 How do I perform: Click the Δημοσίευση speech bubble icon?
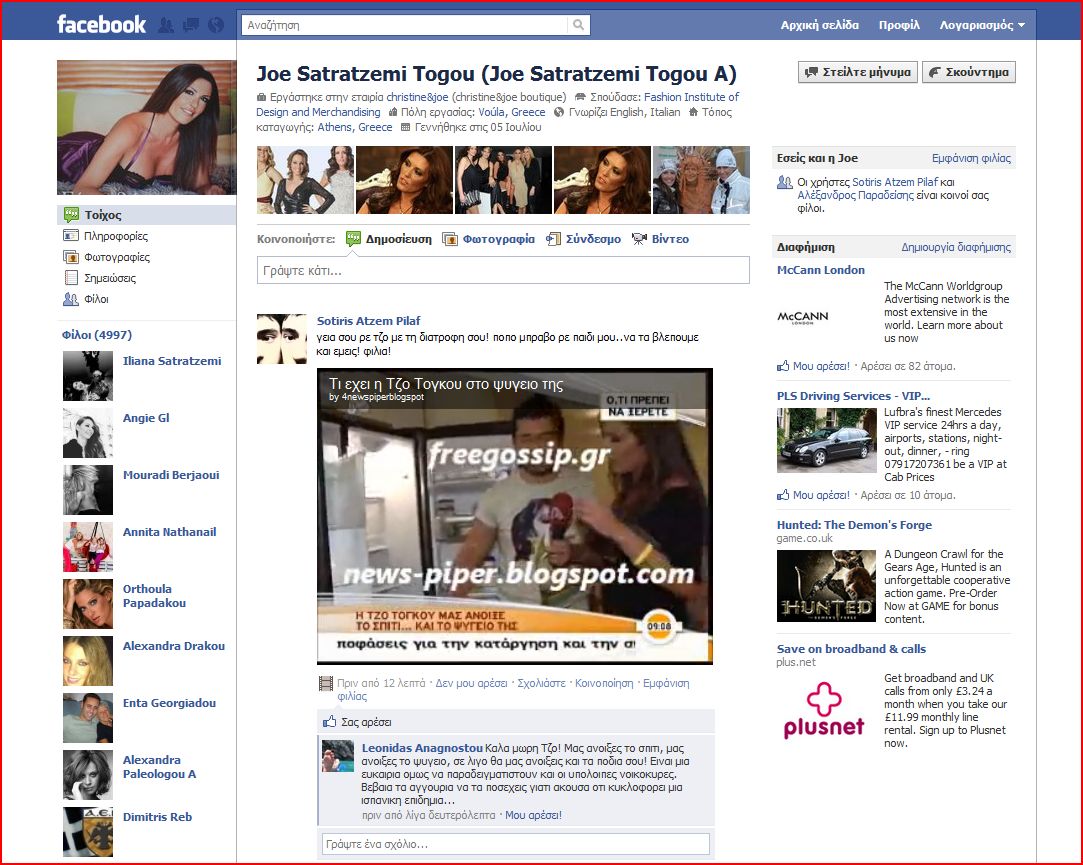pyautogui.click(x=353, y=239)
